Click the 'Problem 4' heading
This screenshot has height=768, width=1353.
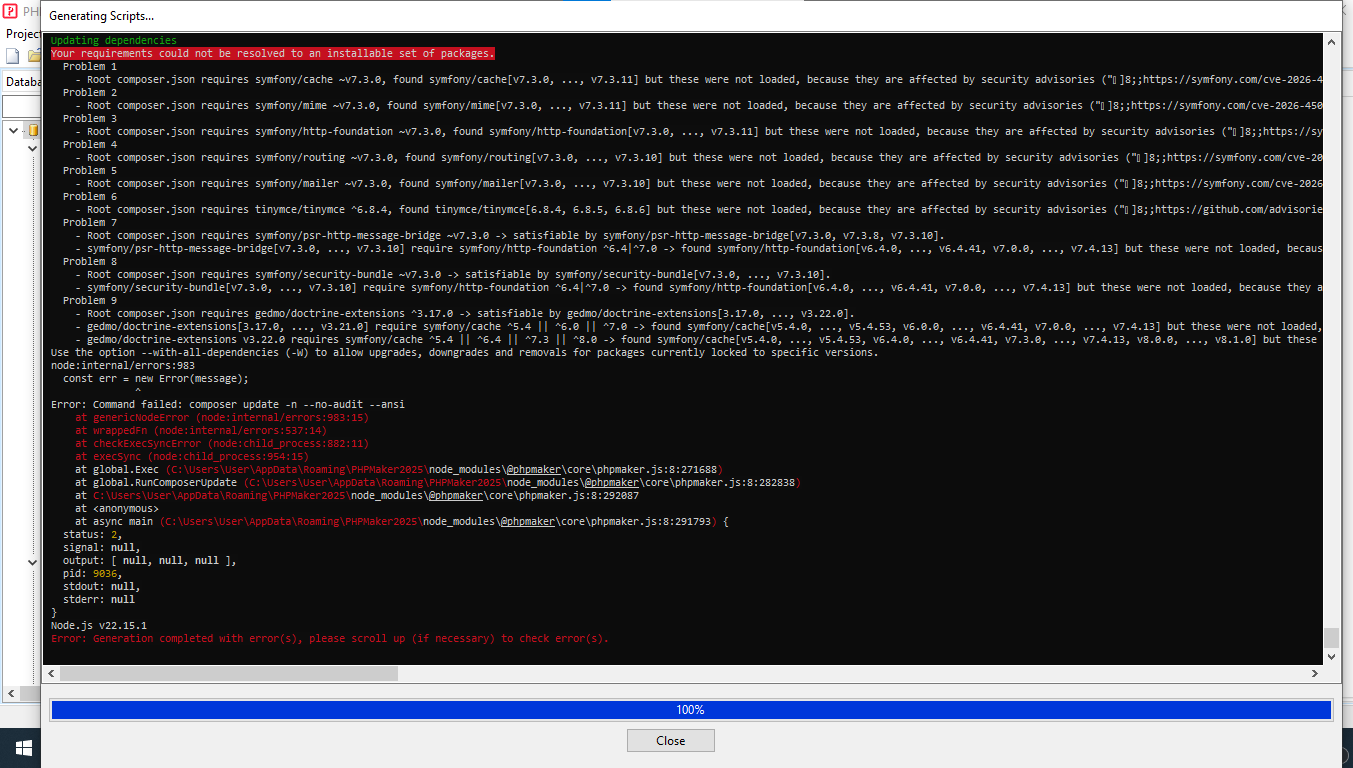click(90, 144)
